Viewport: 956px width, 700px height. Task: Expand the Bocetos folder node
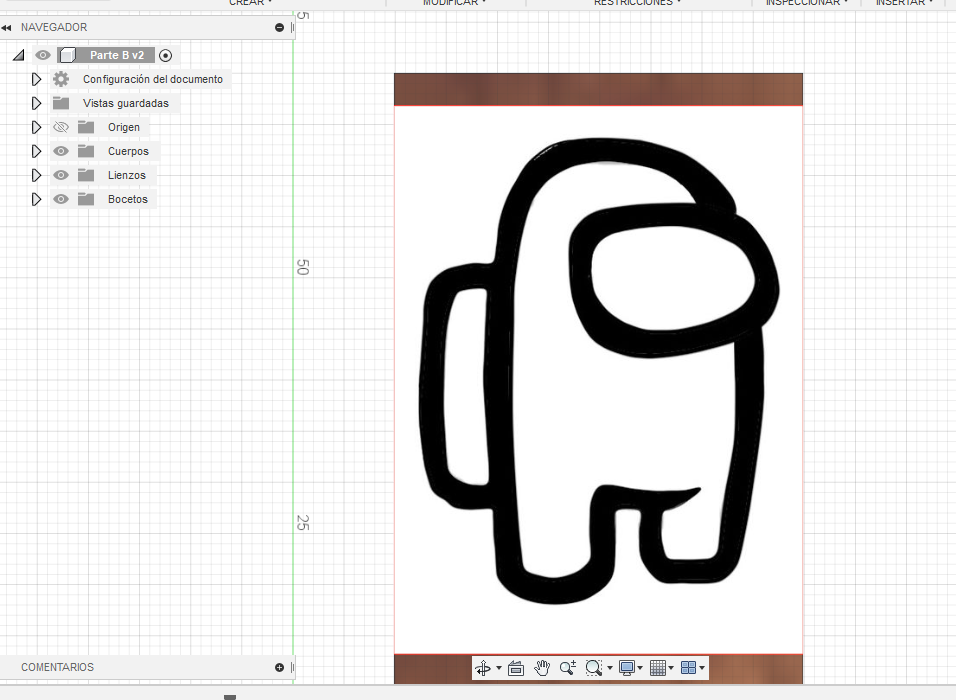(x=37, y=199)
